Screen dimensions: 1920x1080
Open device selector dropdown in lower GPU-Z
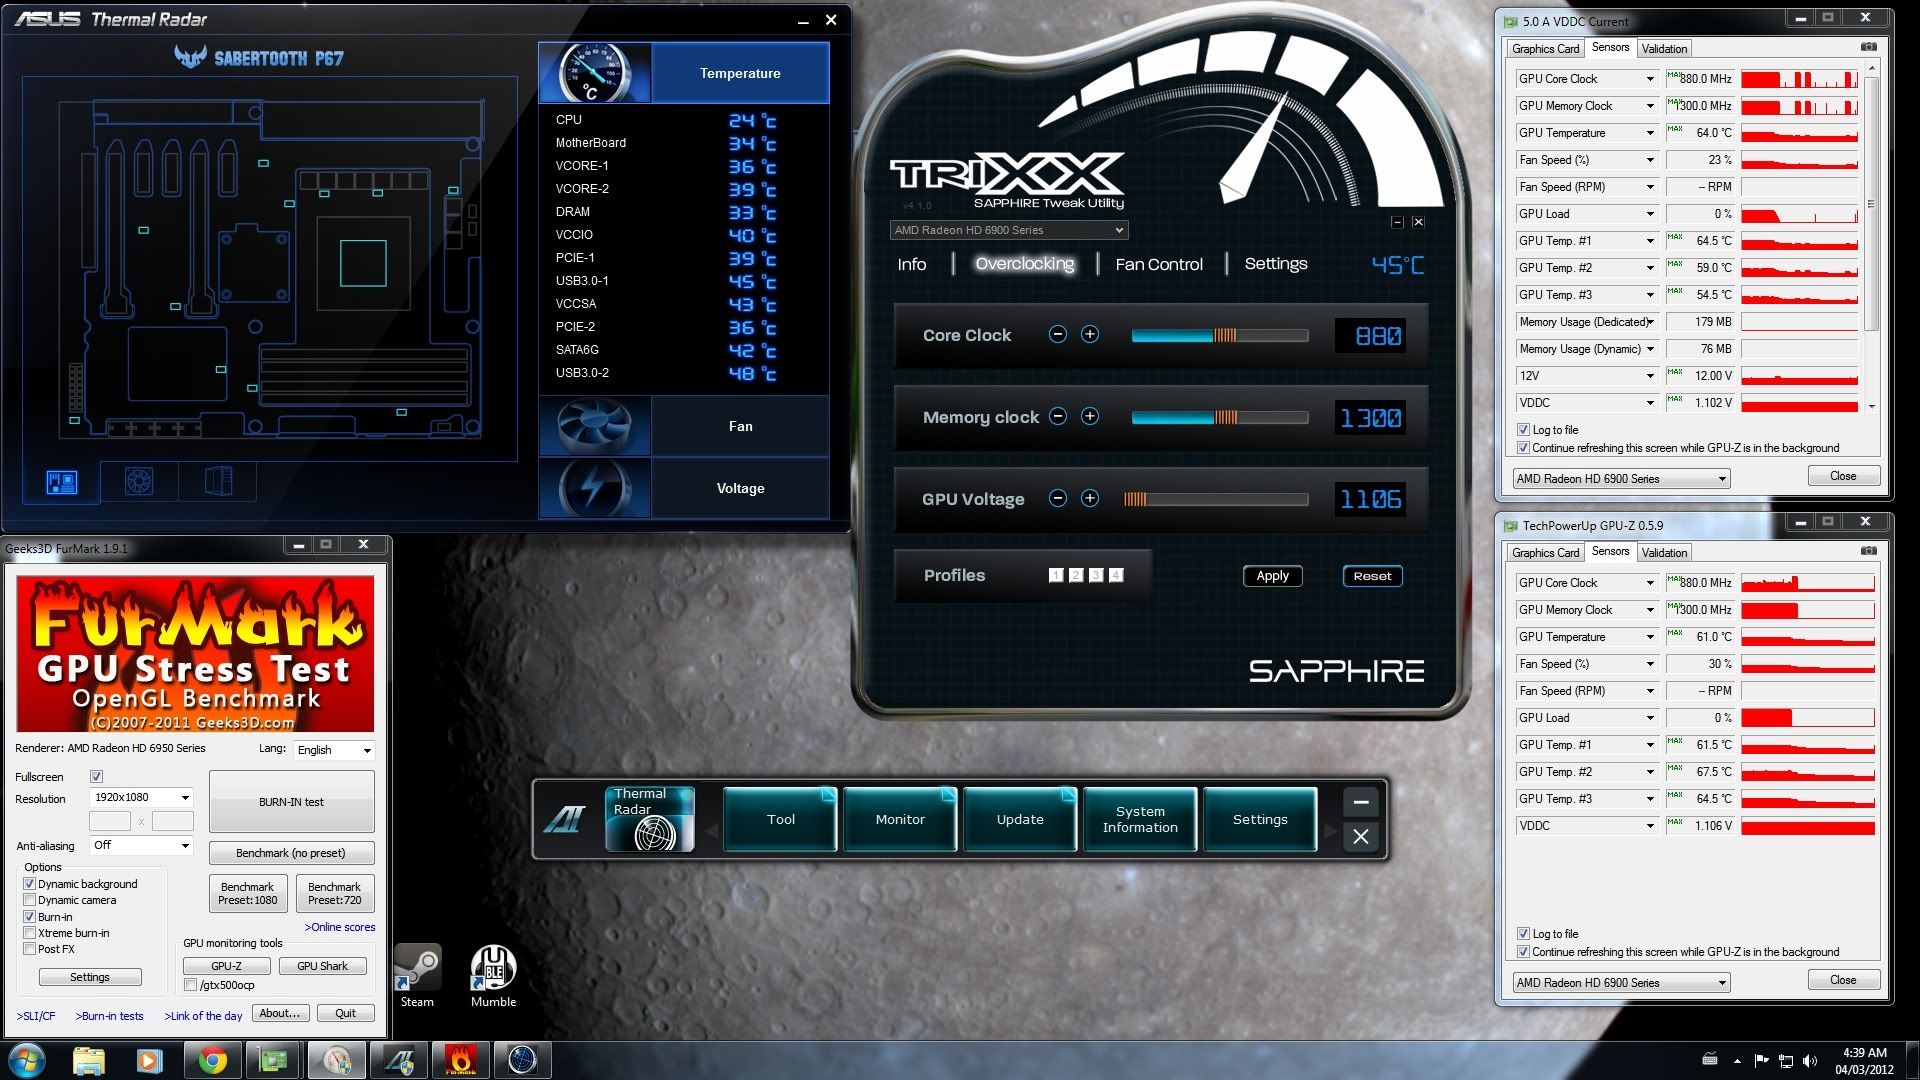(x=1621, y=983)
